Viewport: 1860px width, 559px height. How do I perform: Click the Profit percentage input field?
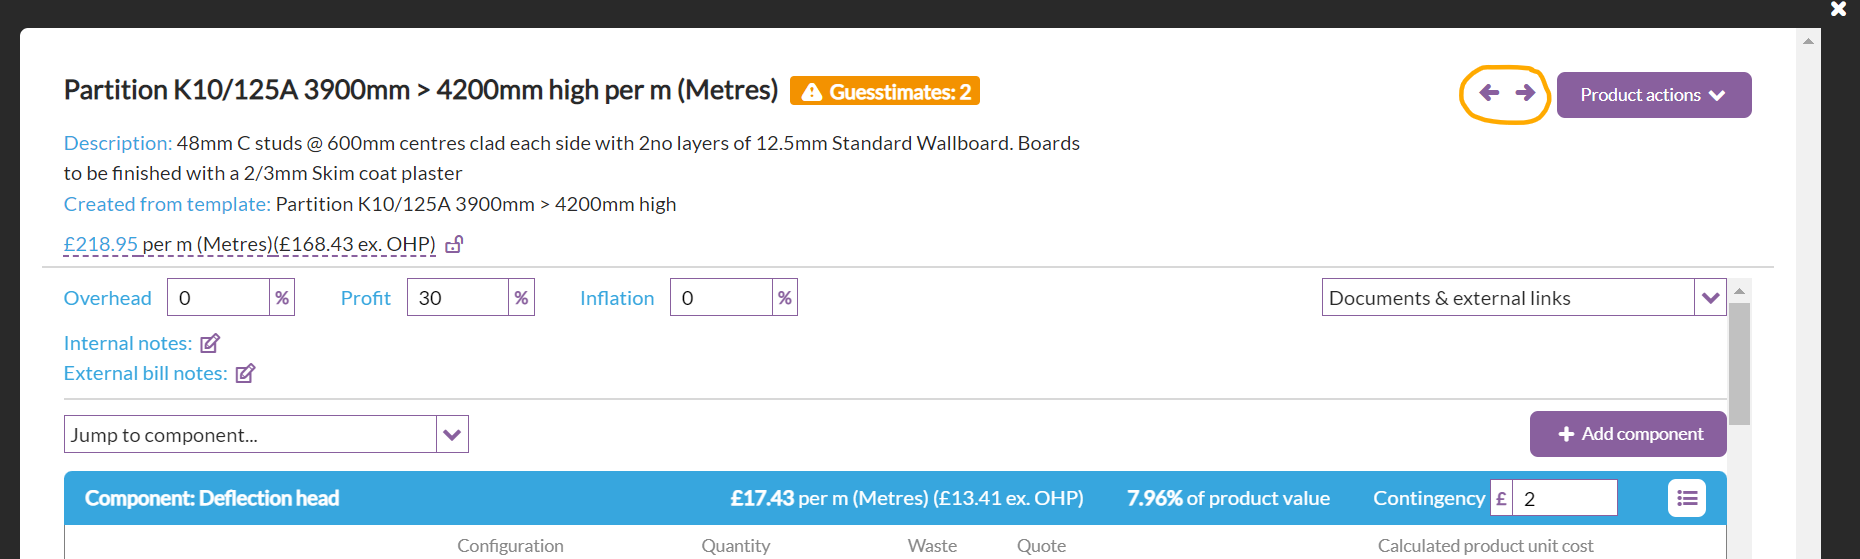[x=457, y=298]
